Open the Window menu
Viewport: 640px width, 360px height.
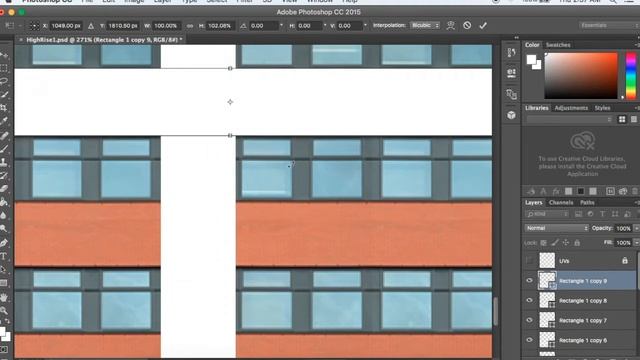(320, 1)
